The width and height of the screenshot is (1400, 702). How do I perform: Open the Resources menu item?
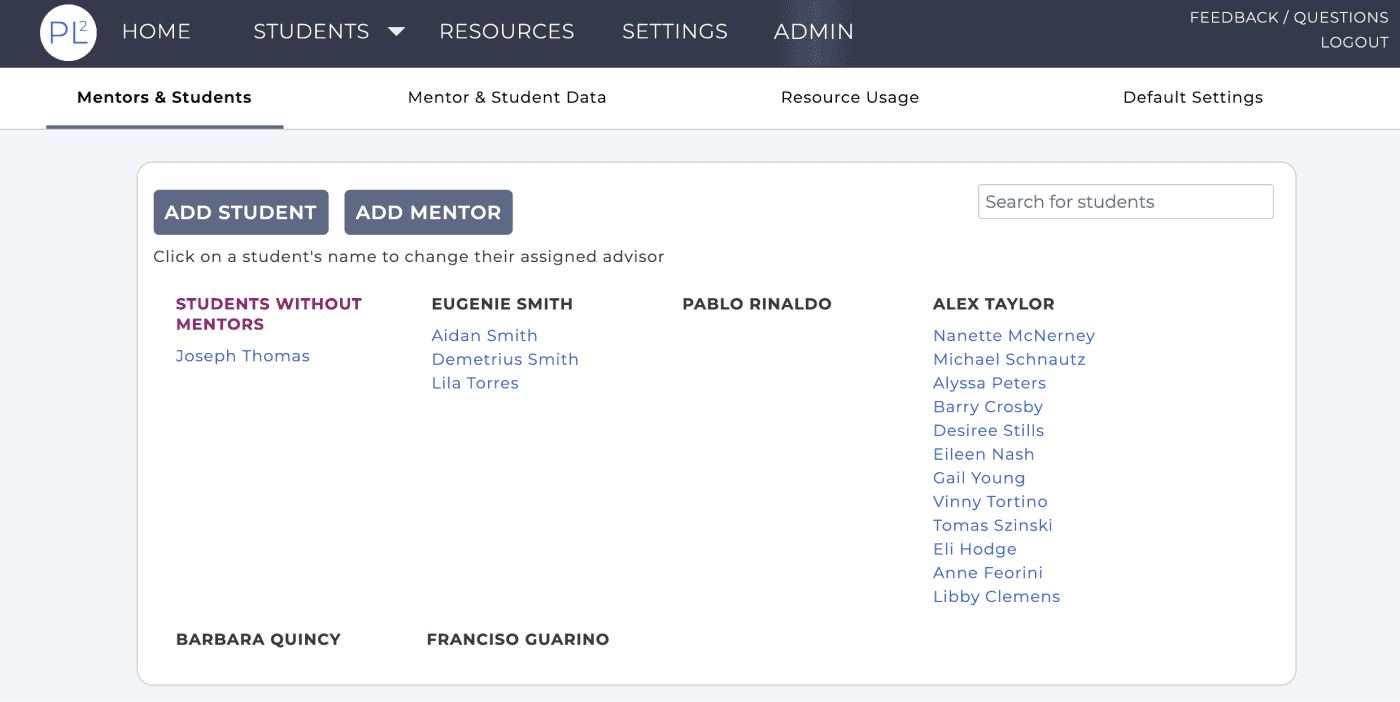506,32
